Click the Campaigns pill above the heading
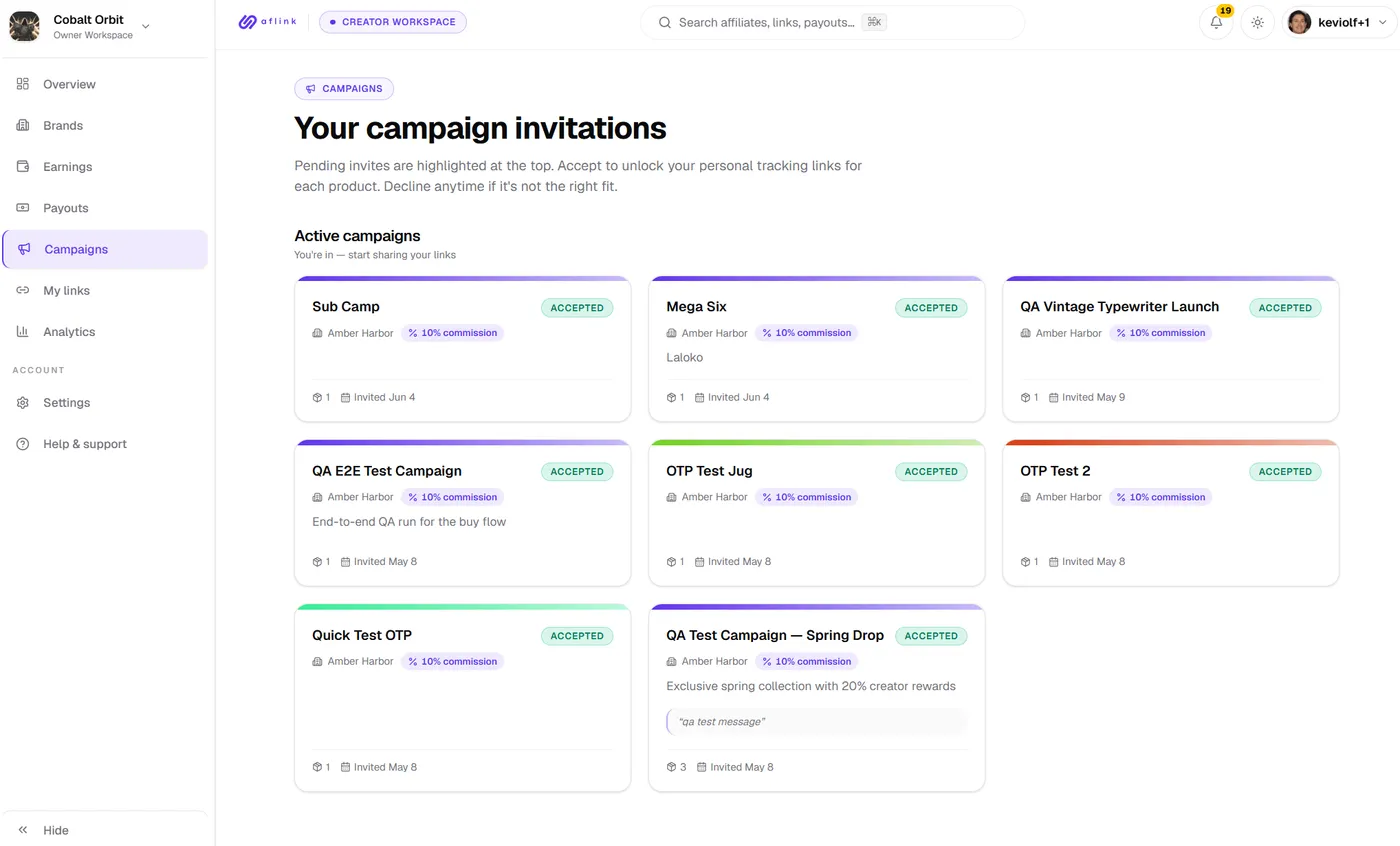This screenshot has height=846, width=1400. pyautogui.click(x=344, y=89)
